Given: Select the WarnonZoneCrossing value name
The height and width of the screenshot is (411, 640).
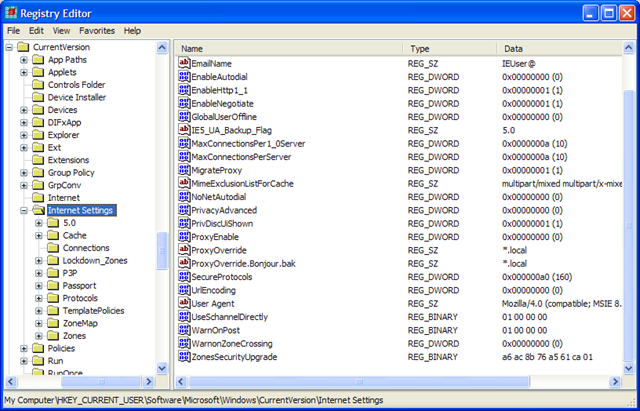Looking at the screenshot, I should [x=232, y=344].
